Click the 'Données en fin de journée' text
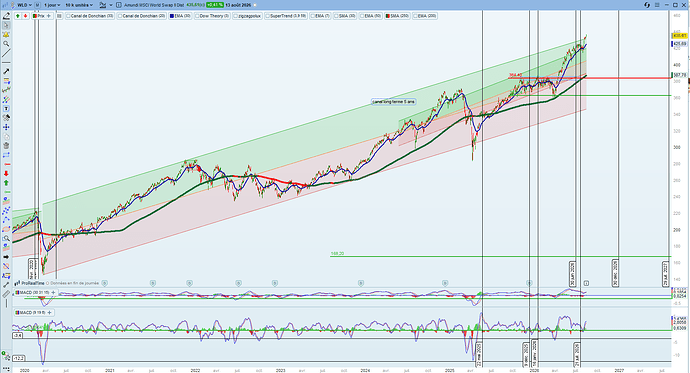The width and height of the screenshot is (690, 373). [75, 283]
